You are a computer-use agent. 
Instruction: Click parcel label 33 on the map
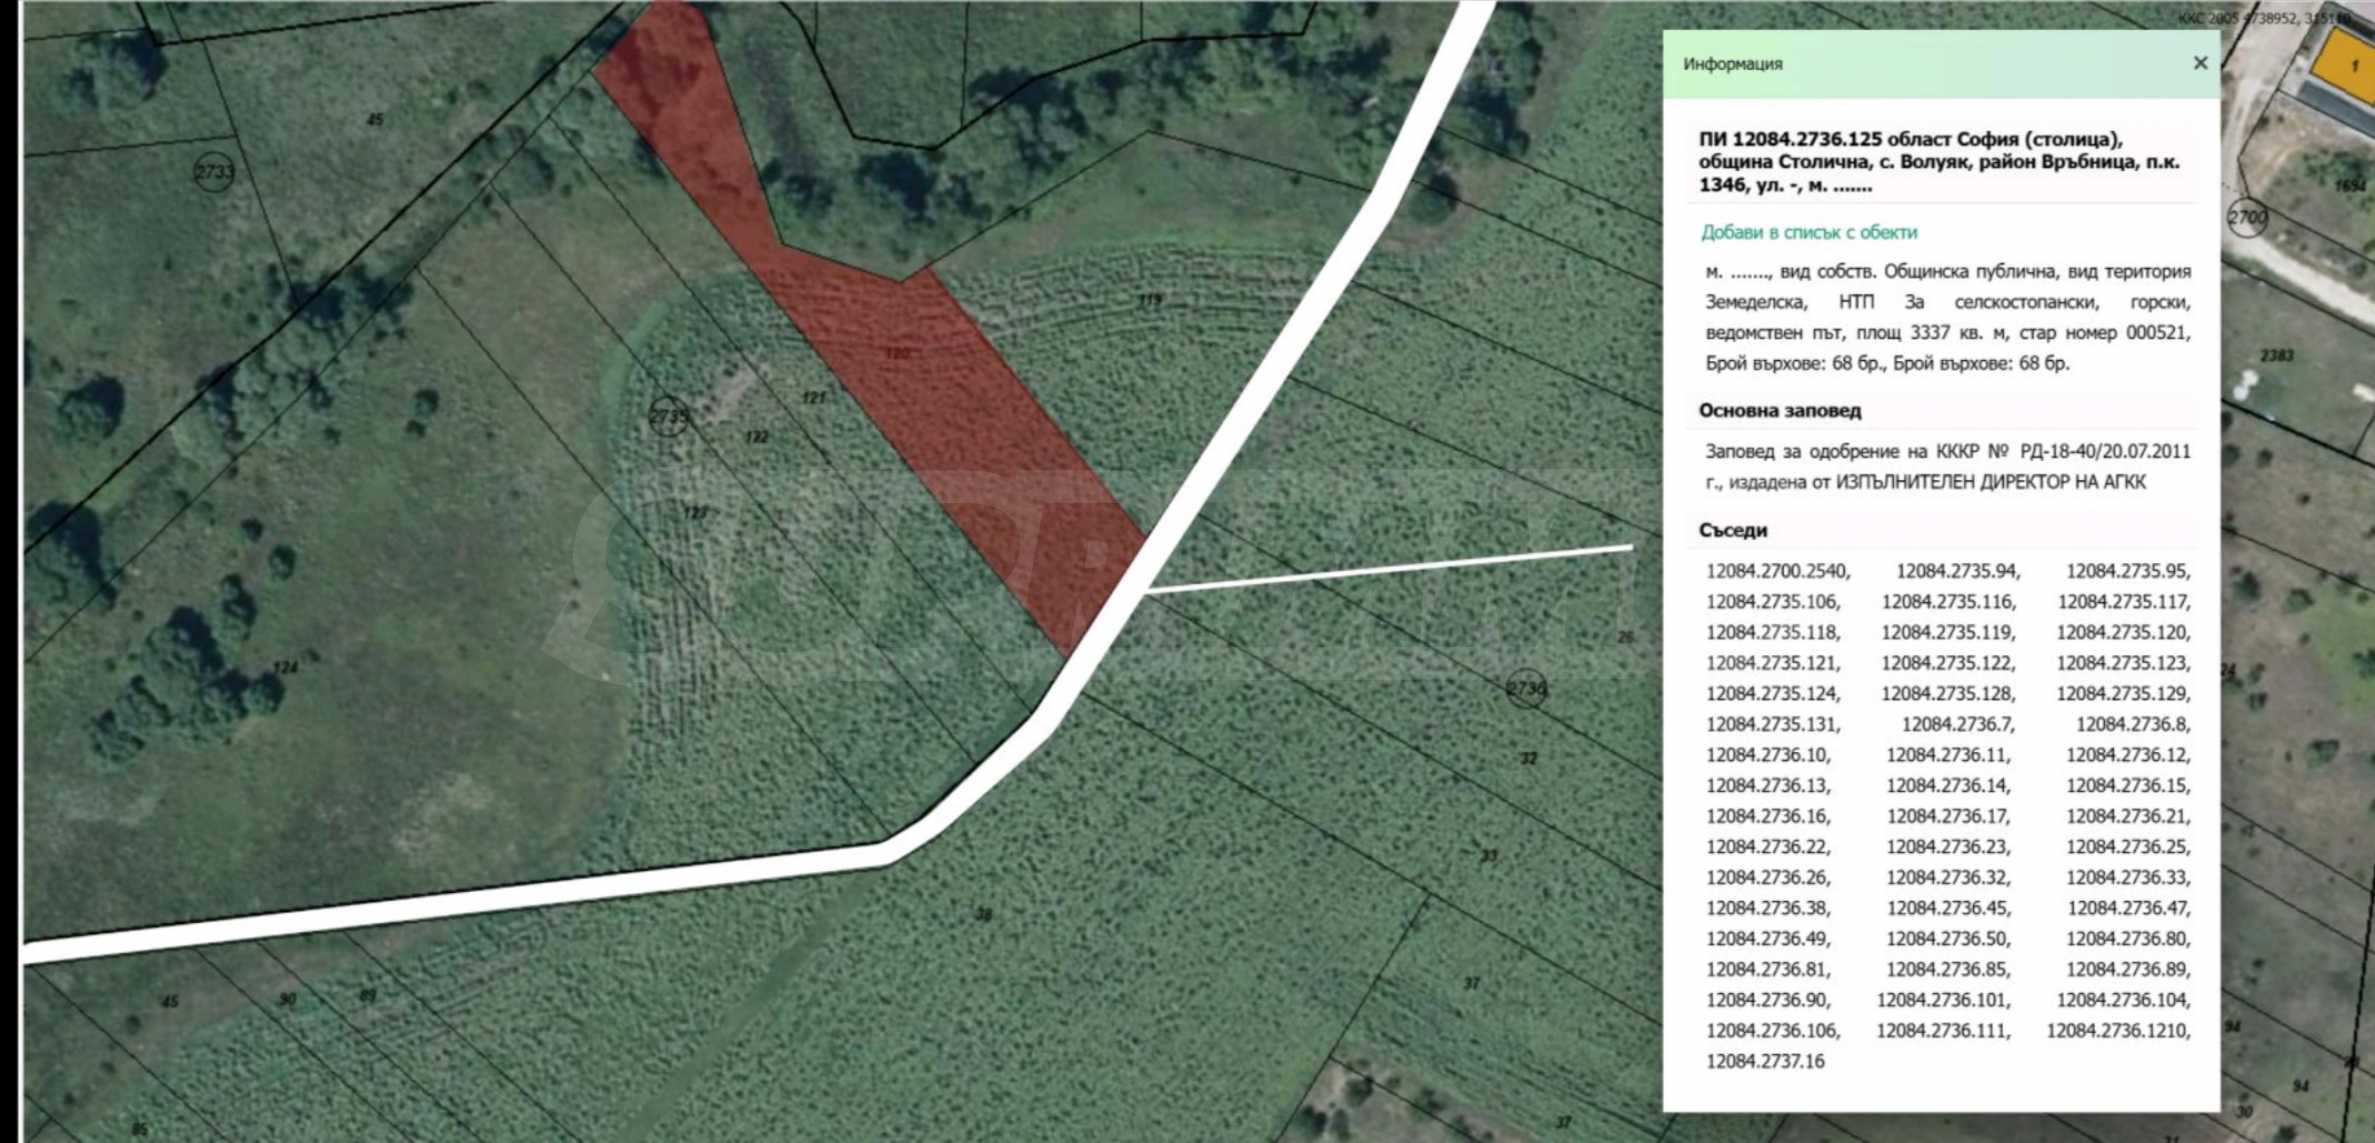1489,855
